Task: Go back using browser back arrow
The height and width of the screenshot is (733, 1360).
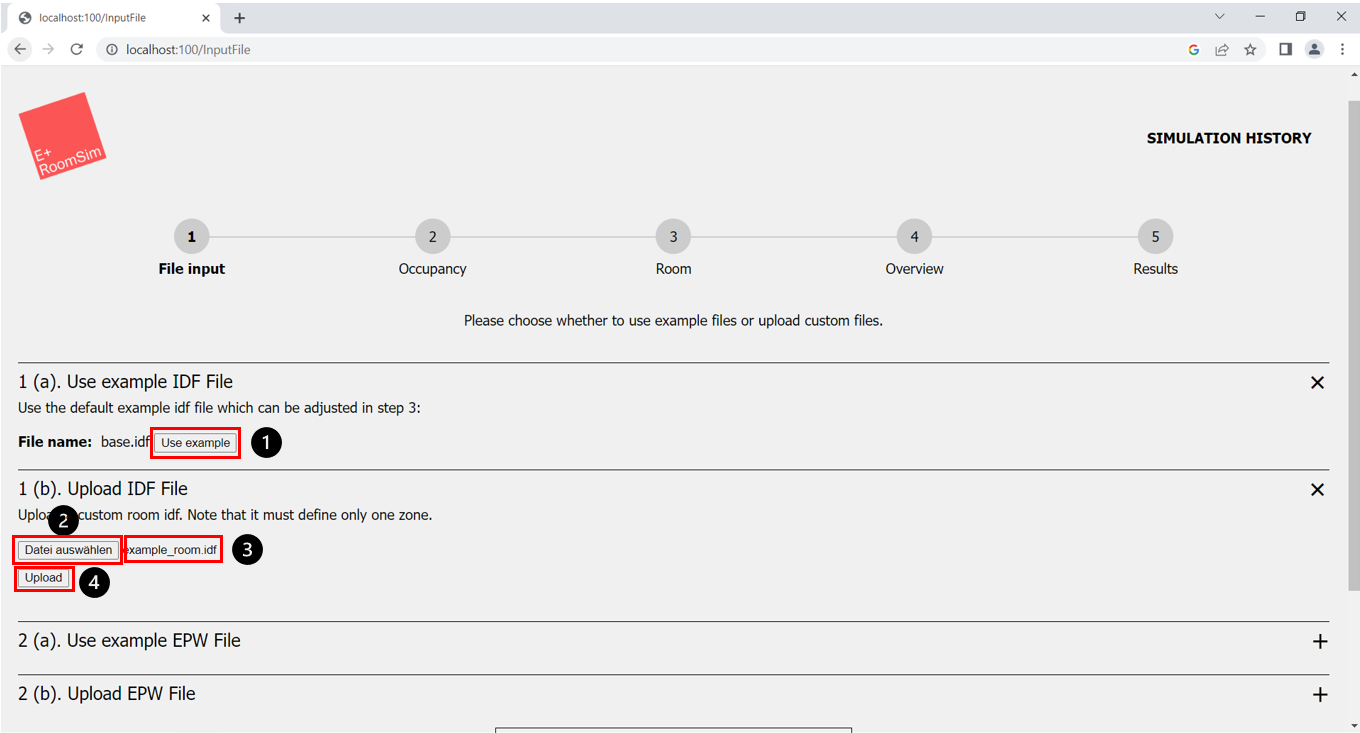Action: pos(20,49)
